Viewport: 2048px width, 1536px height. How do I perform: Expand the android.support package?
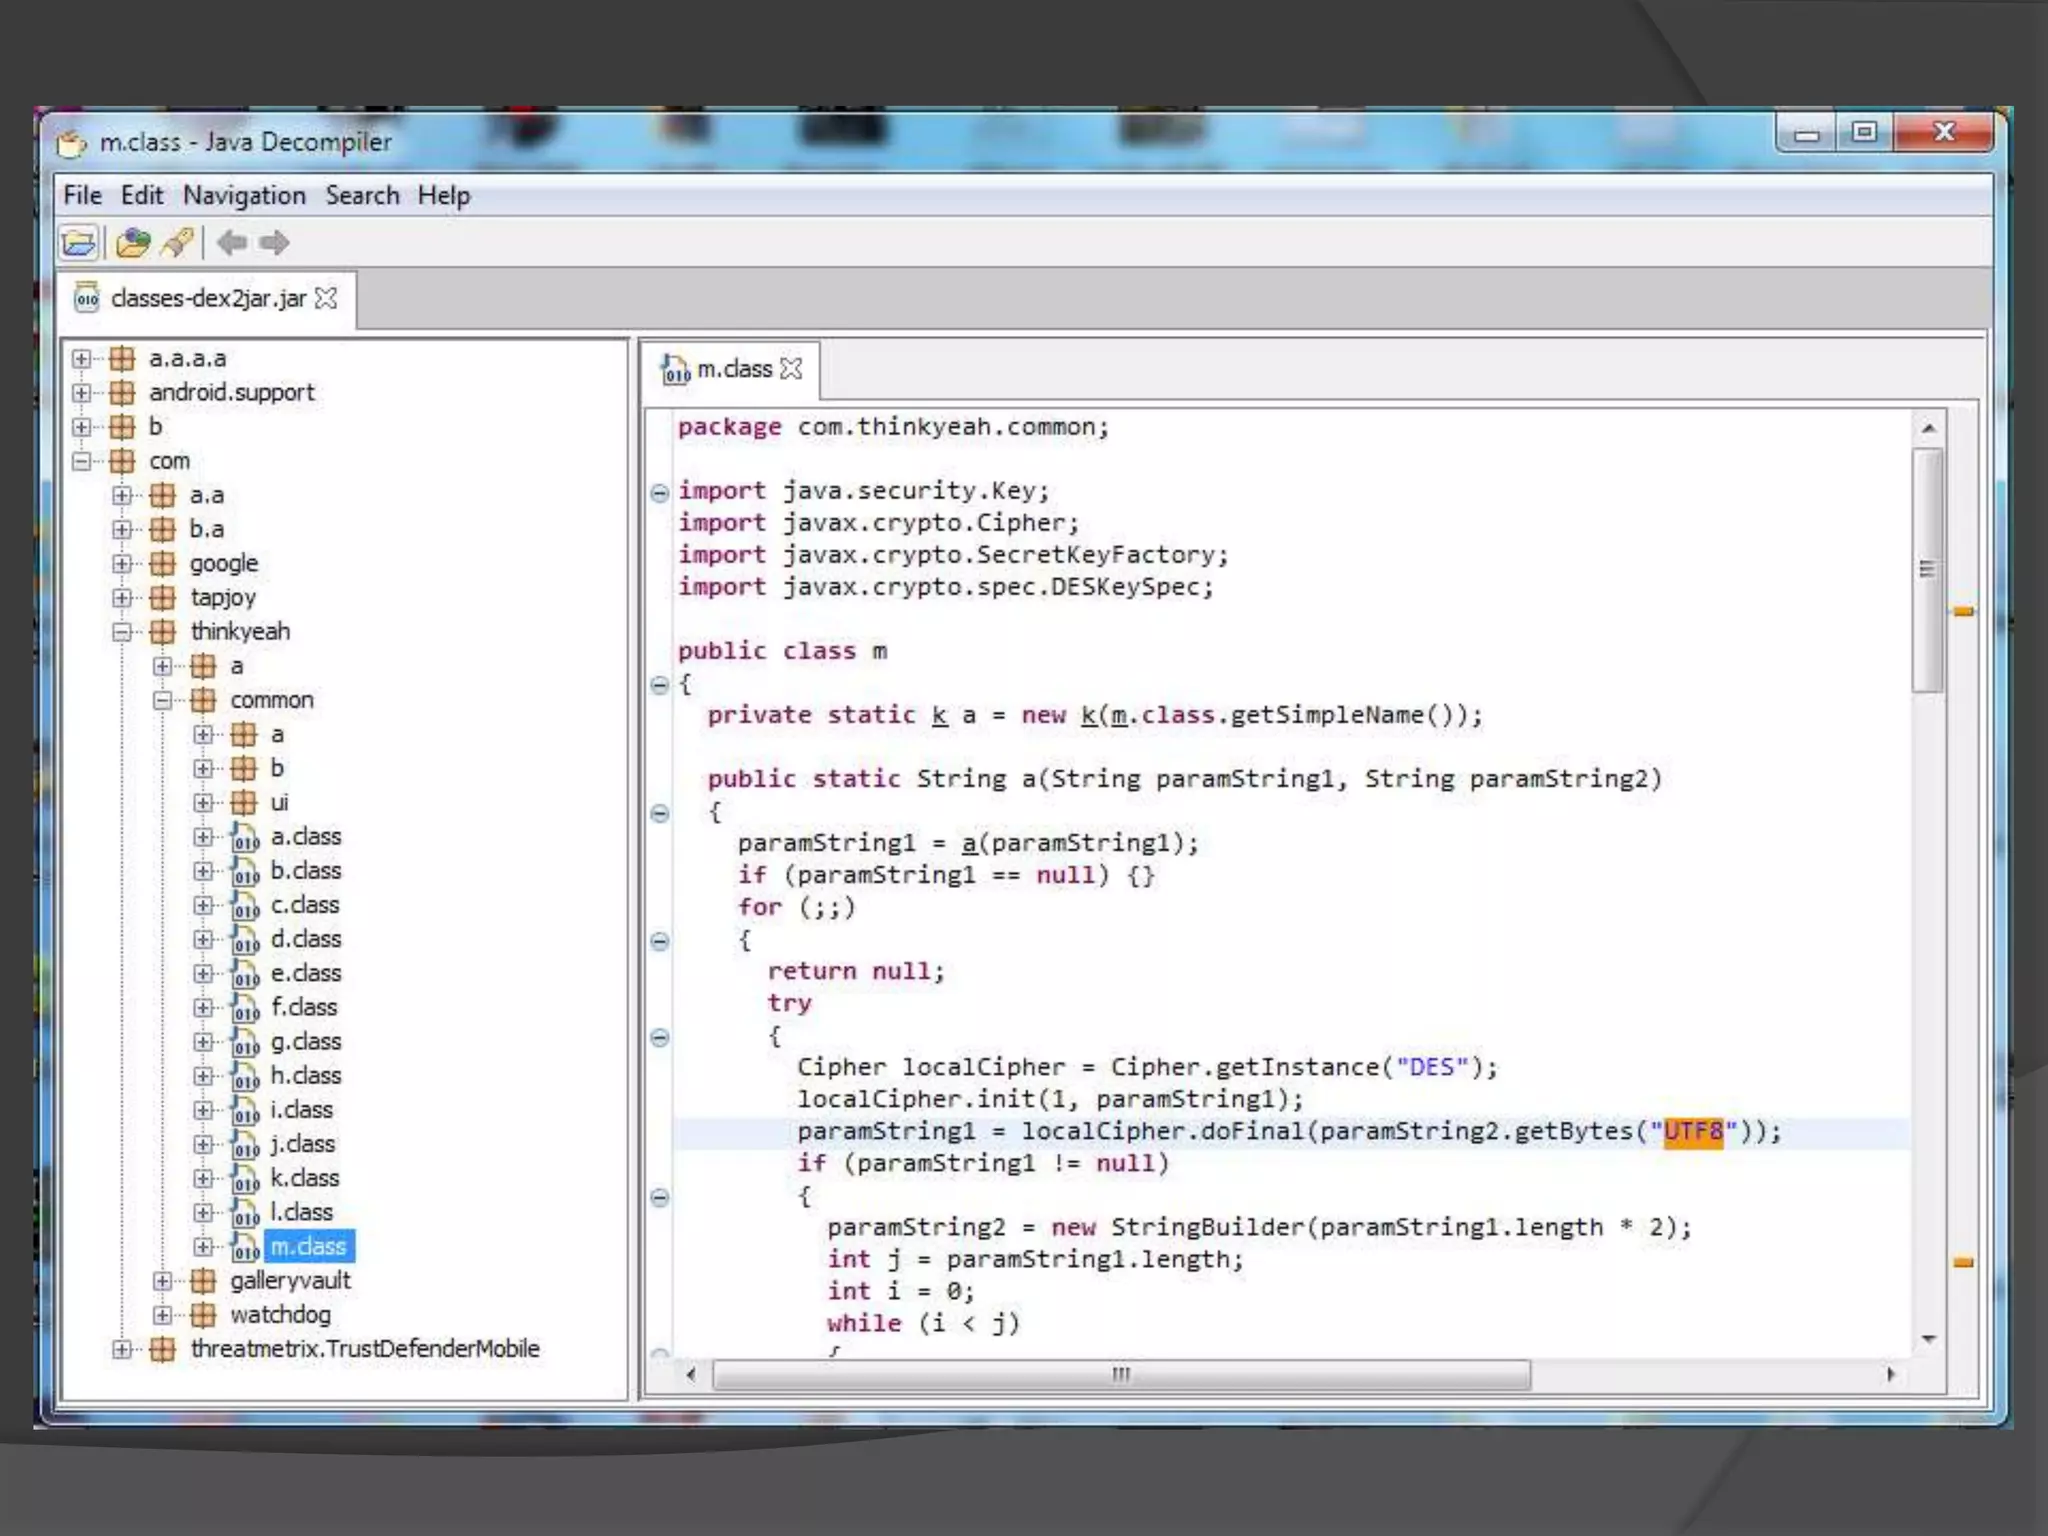coord(82,393)
